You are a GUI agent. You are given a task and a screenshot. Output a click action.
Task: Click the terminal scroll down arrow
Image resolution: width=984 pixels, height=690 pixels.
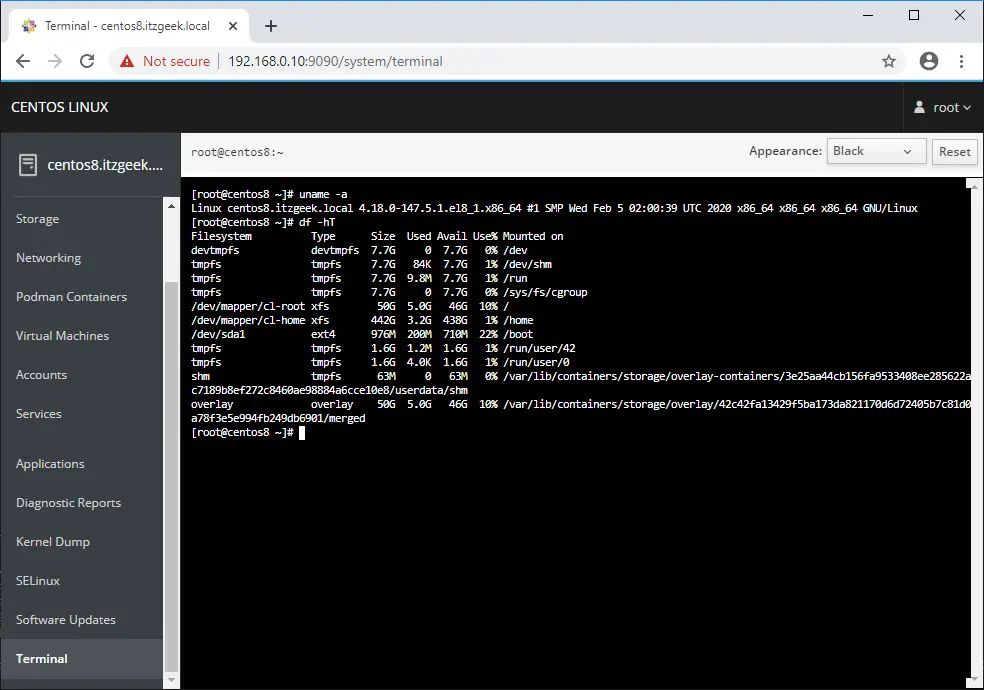click(974, 681)
